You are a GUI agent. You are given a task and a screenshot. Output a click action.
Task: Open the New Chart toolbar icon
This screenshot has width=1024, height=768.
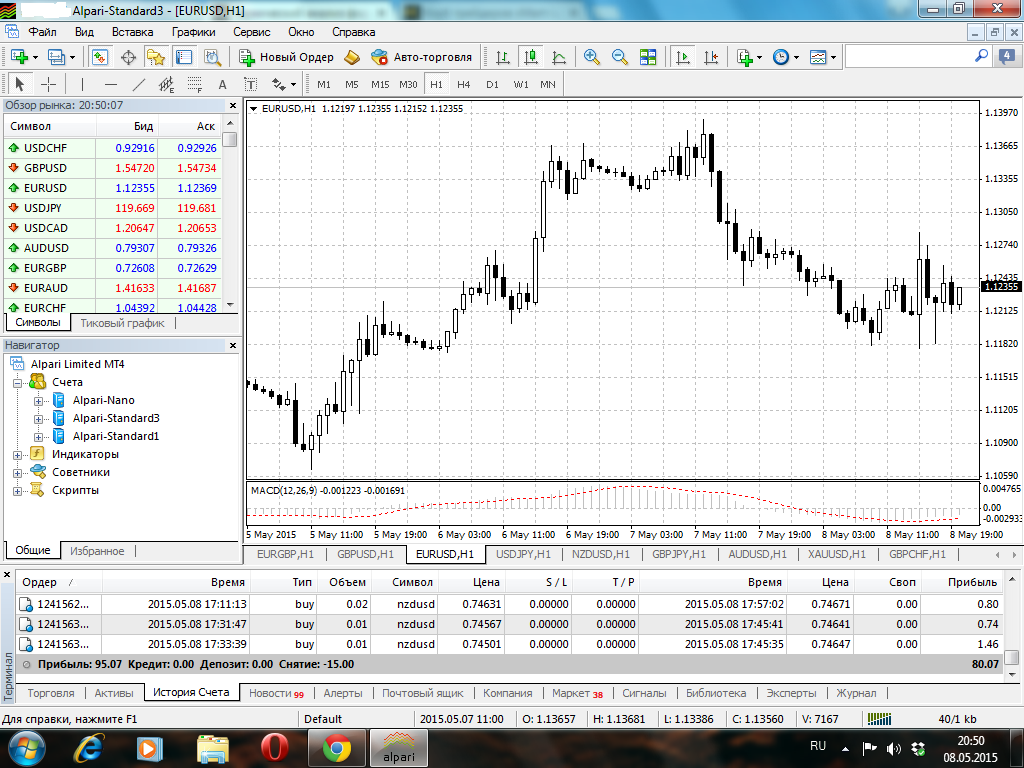[19, 57]
